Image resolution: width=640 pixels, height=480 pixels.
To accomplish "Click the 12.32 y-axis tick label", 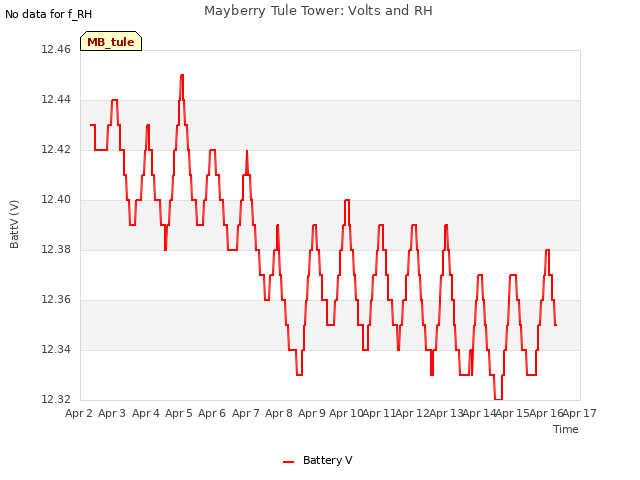I will coord(56,399).
